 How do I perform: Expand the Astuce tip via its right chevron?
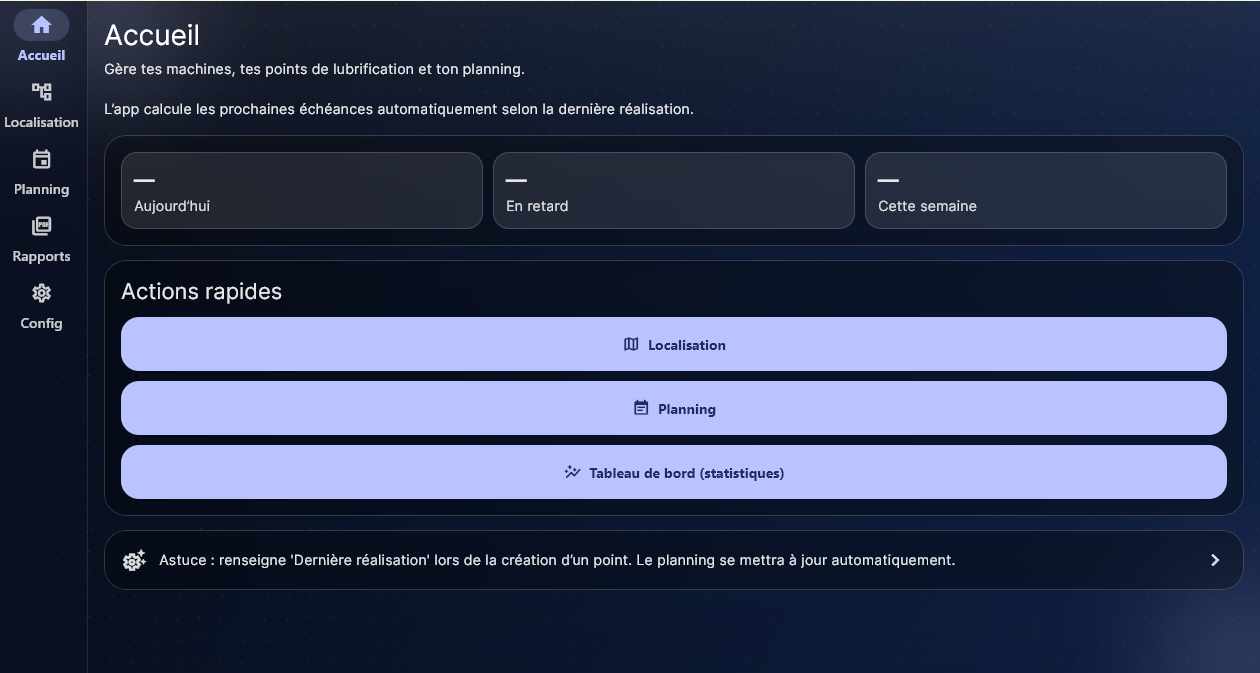1215,560
